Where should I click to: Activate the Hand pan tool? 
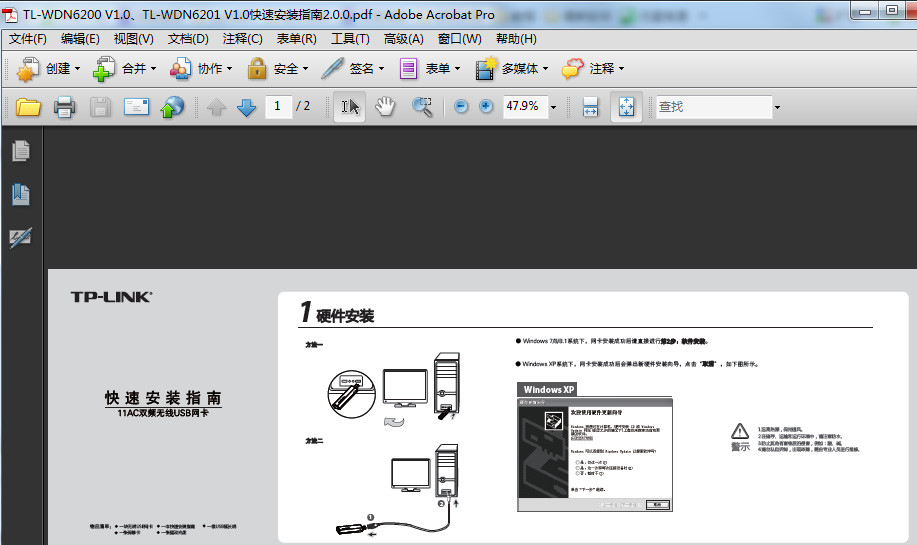385,106
